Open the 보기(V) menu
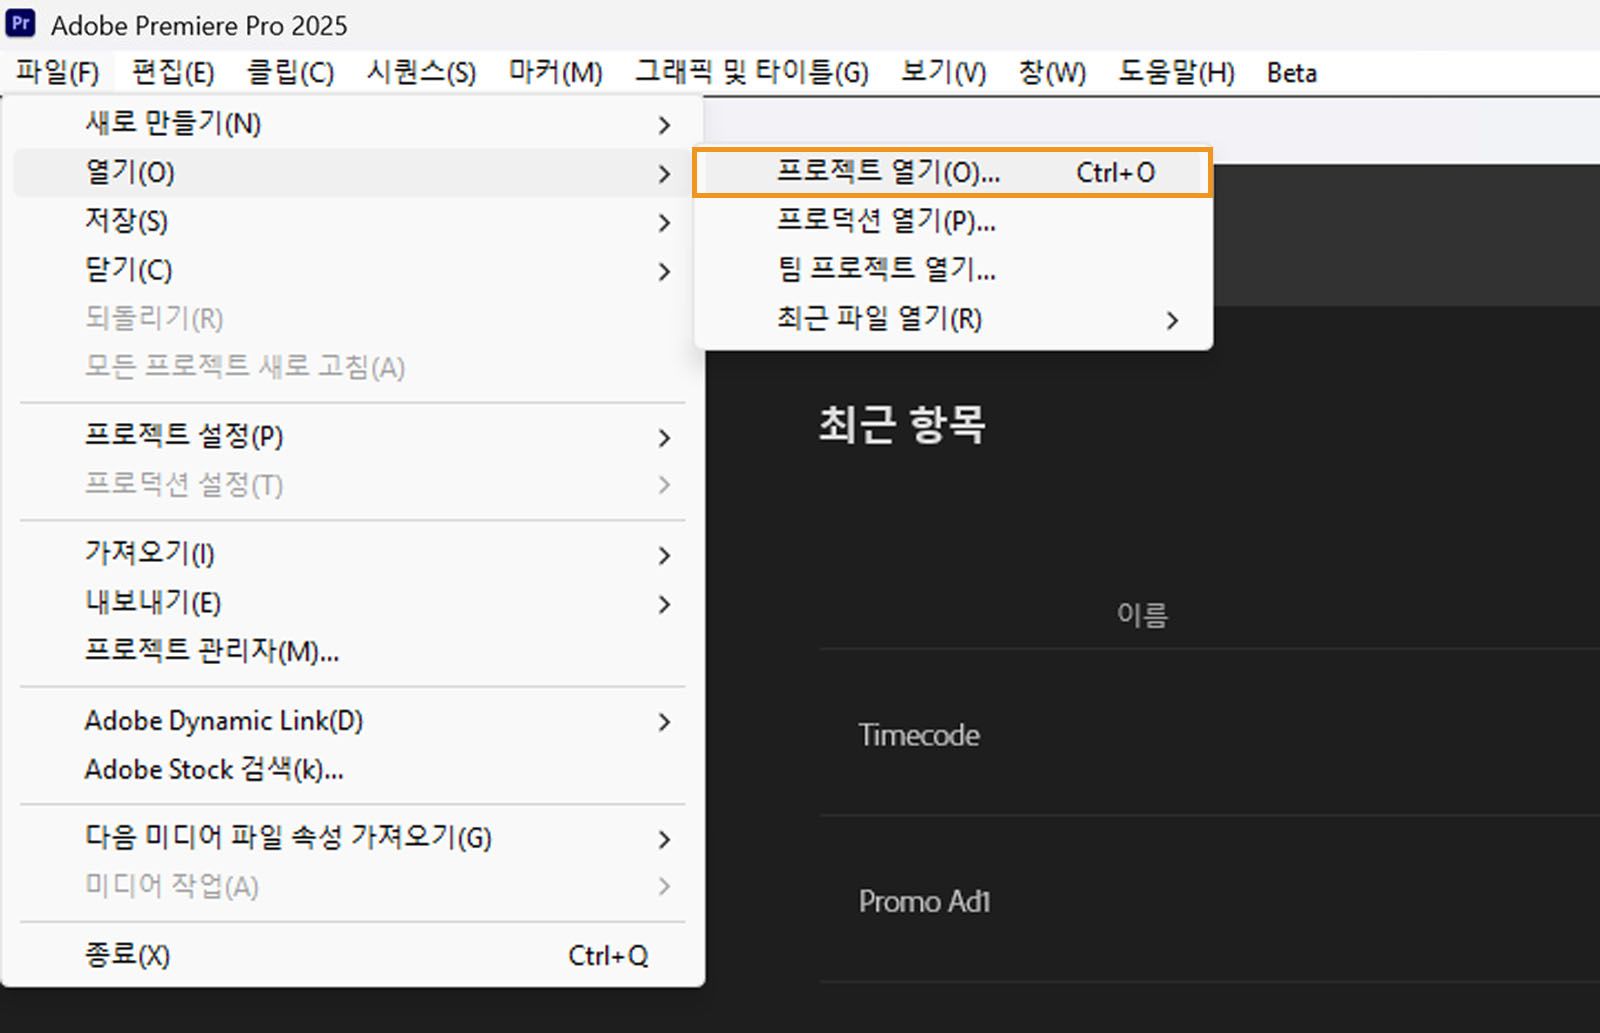This screenshot has width=1600, height=1033. point(943,73)
